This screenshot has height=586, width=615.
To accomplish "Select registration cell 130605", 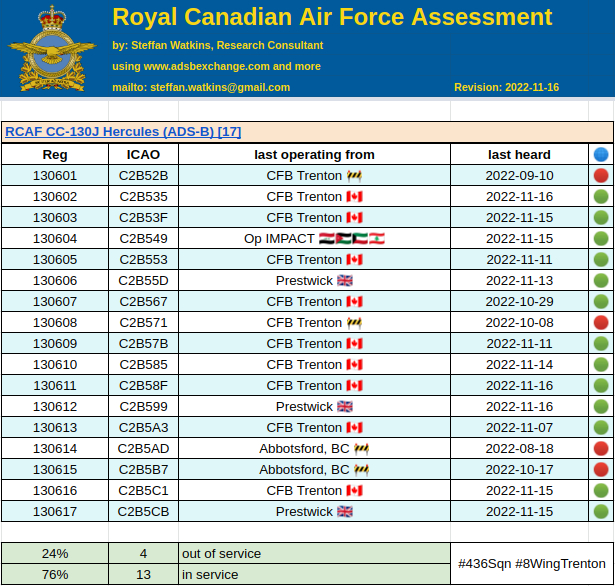I will (55, 260).
